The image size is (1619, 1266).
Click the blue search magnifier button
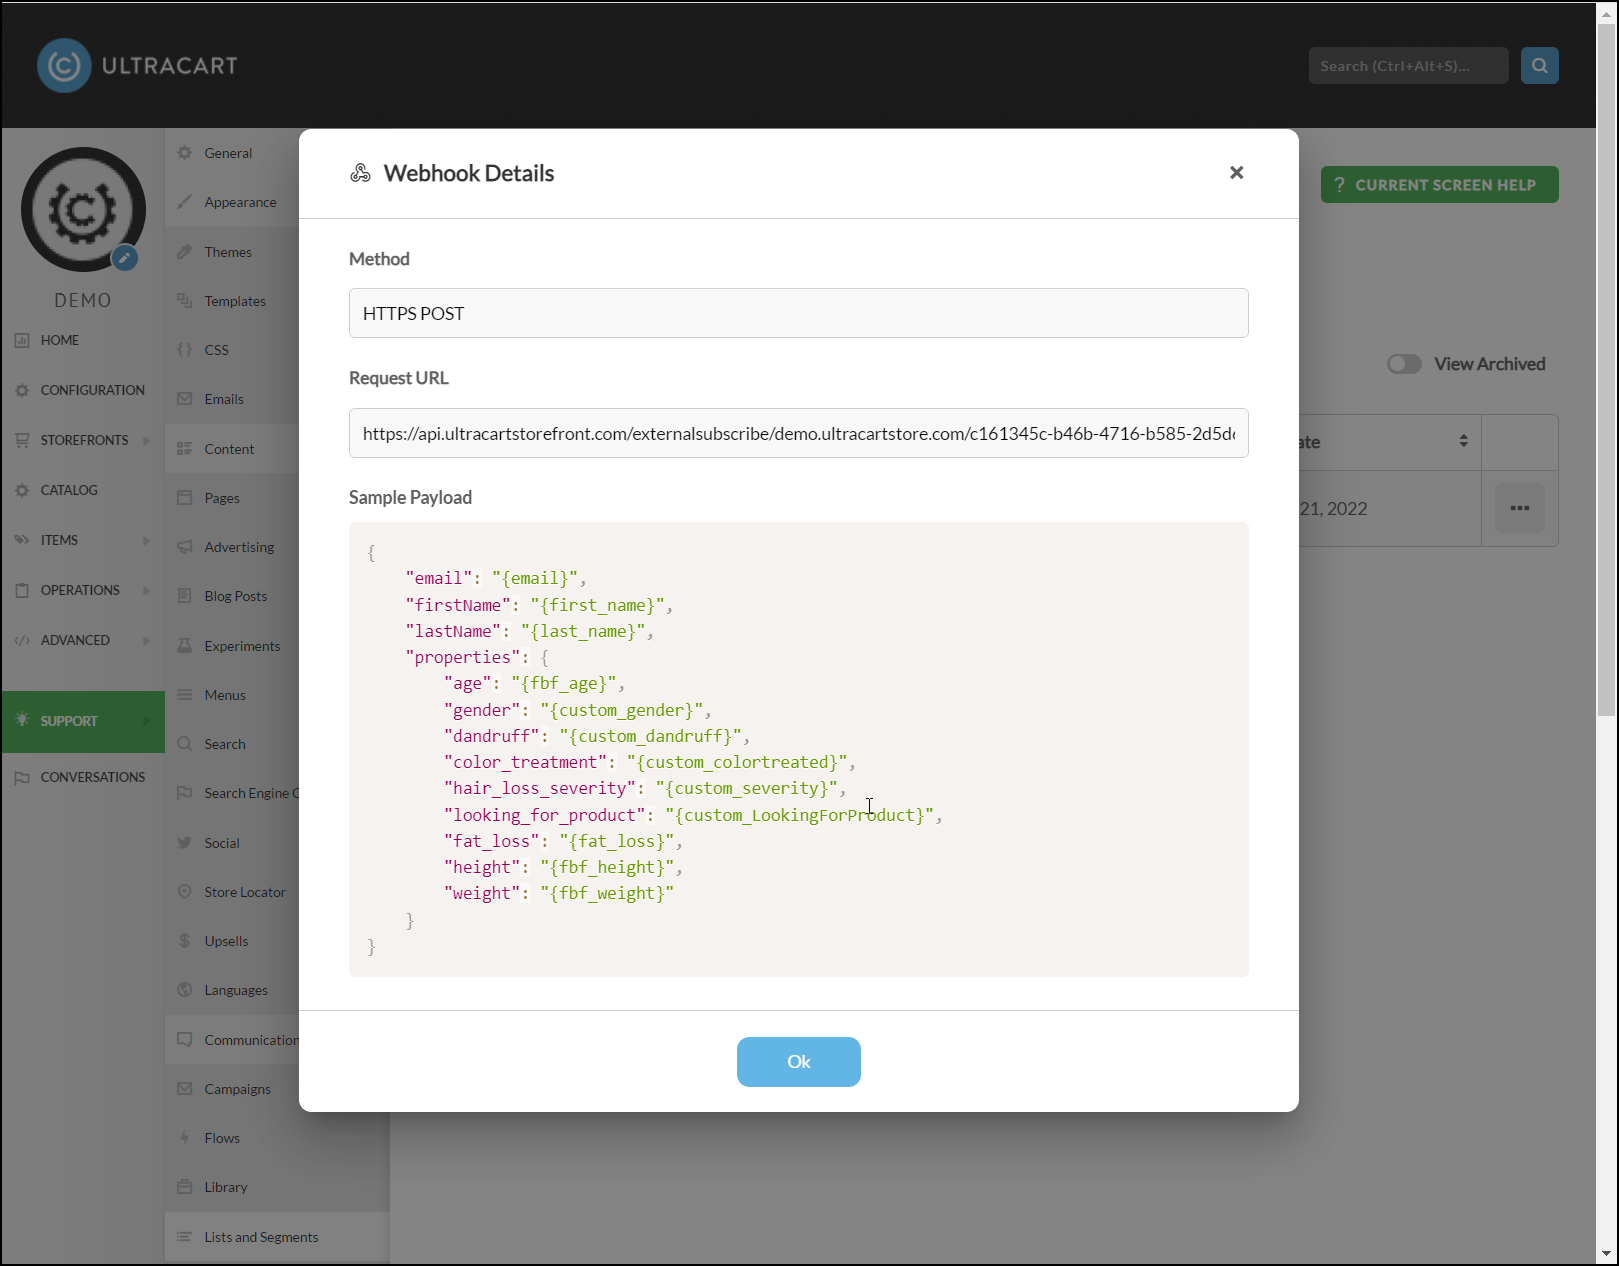1539,66
